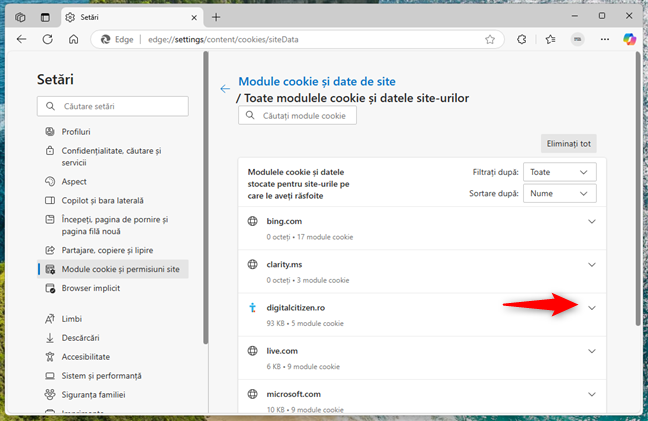The width and height of the screenshot is (648, 421).
Task: Click the globe icon next to clarity.ms
Action: click(x=253, y=264)
